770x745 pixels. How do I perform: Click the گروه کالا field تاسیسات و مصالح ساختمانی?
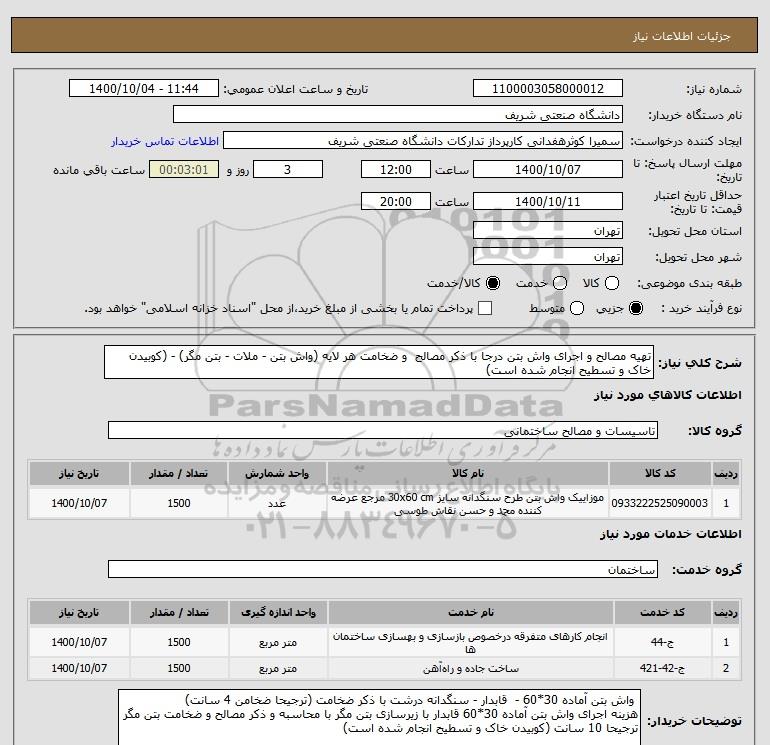(383, 430)
